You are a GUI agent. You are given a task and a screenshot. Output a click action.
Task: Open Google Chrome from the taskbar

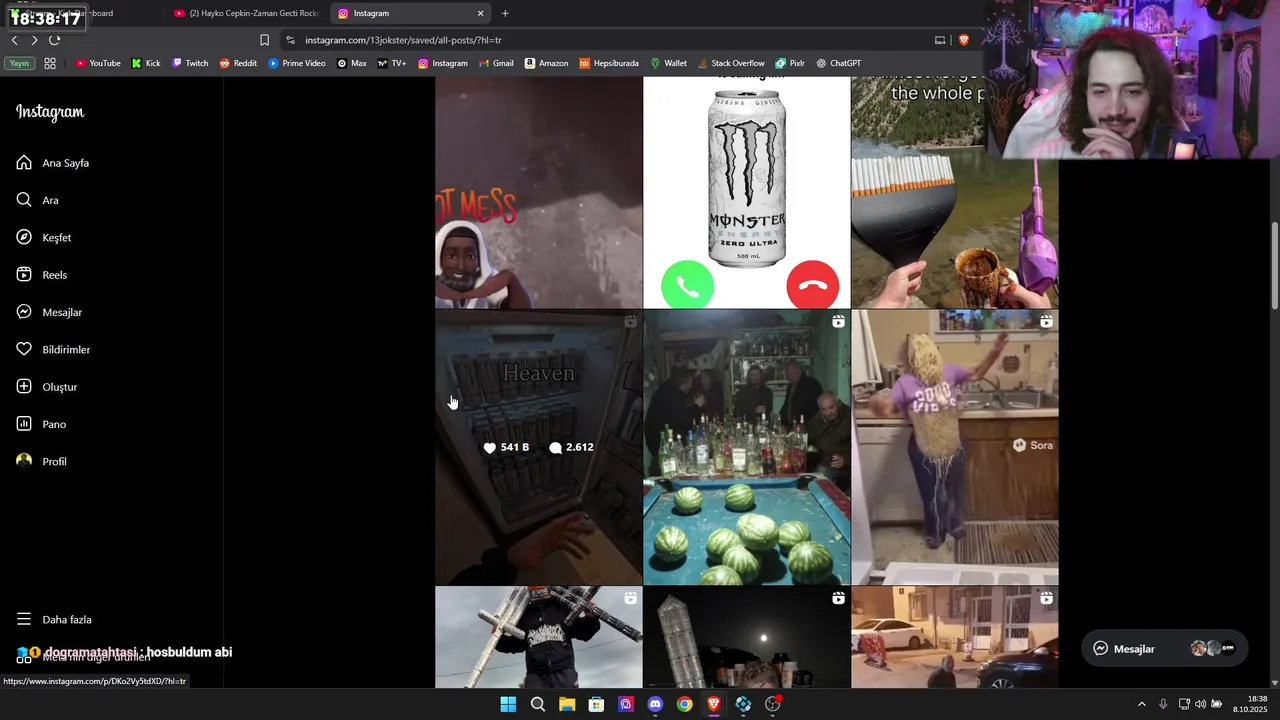[684, 704]
